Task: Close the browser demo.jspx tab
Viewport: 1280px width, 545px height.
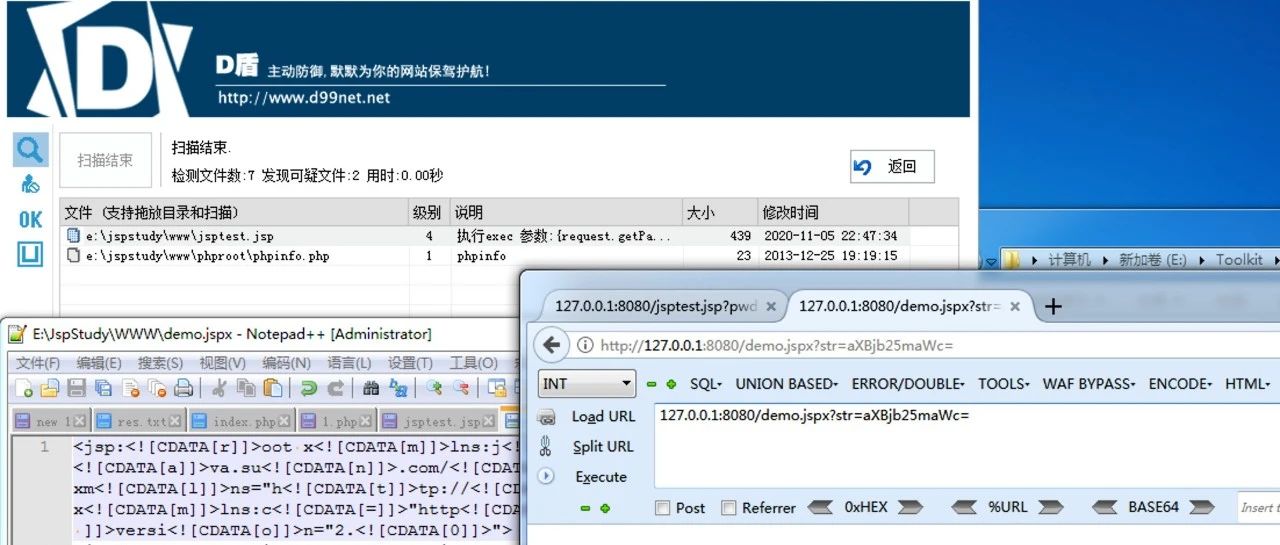Action: (x=1017, y=307)
